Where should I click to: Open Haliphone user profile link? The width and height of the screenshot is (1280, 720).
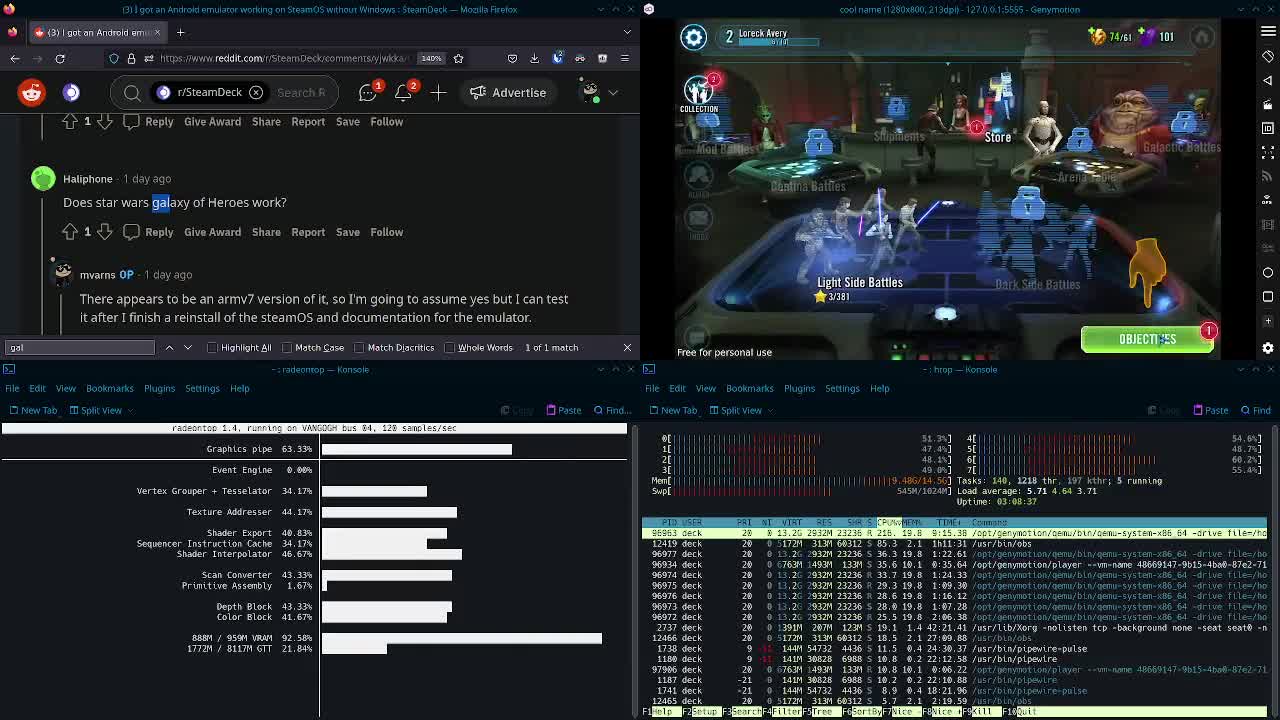(88, 179)
